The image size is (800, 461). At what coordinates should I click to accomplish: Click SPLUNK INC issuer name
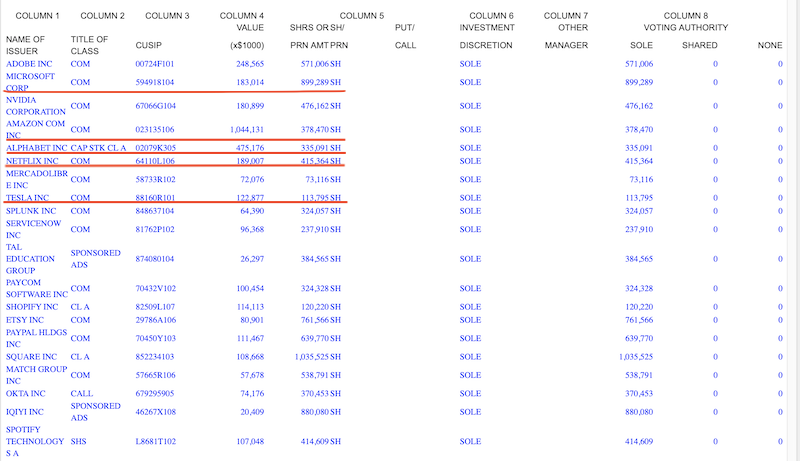pyautogui.click(x=31, y=211)
